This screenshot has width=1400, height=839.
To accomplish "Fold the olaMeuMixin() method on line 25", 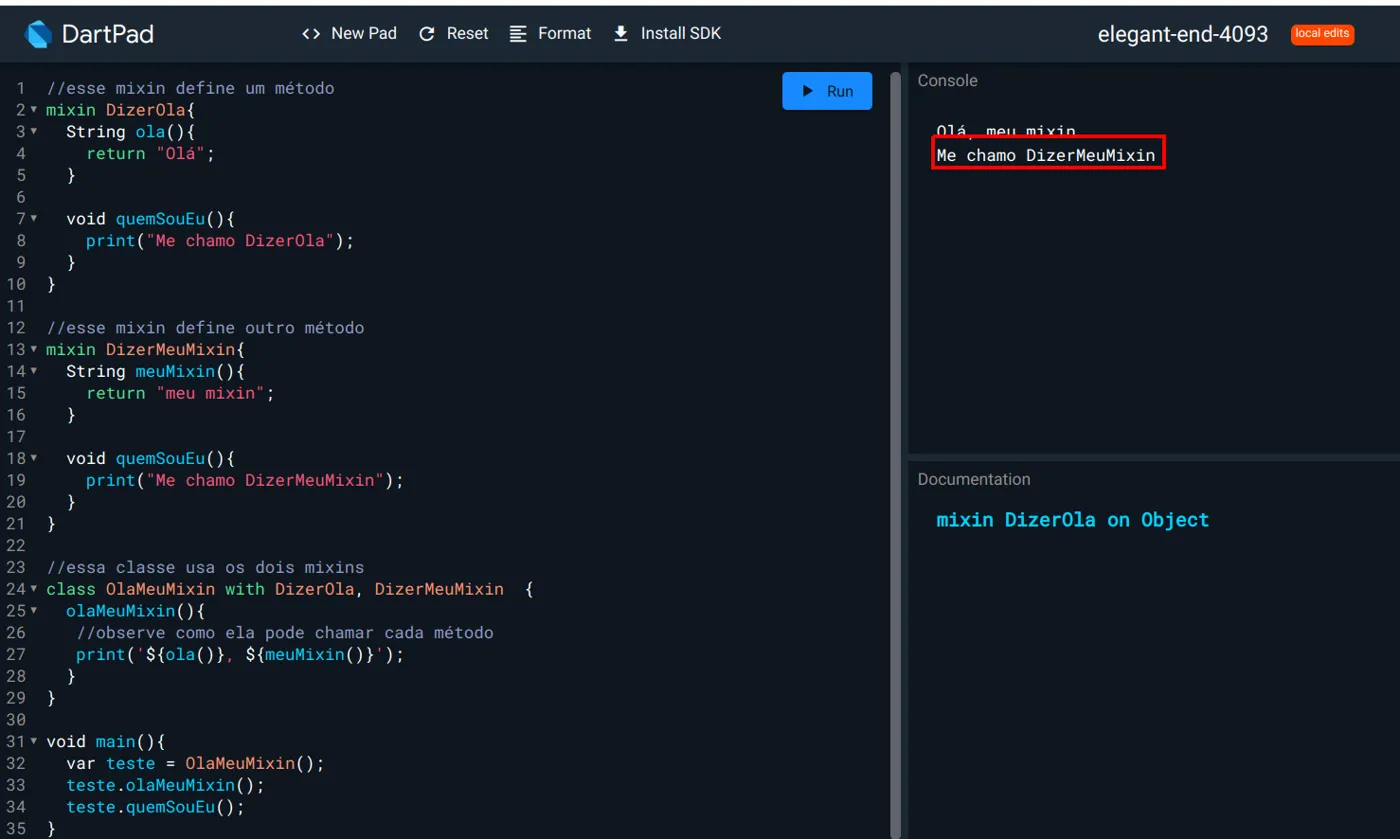I will click(34, 611).
